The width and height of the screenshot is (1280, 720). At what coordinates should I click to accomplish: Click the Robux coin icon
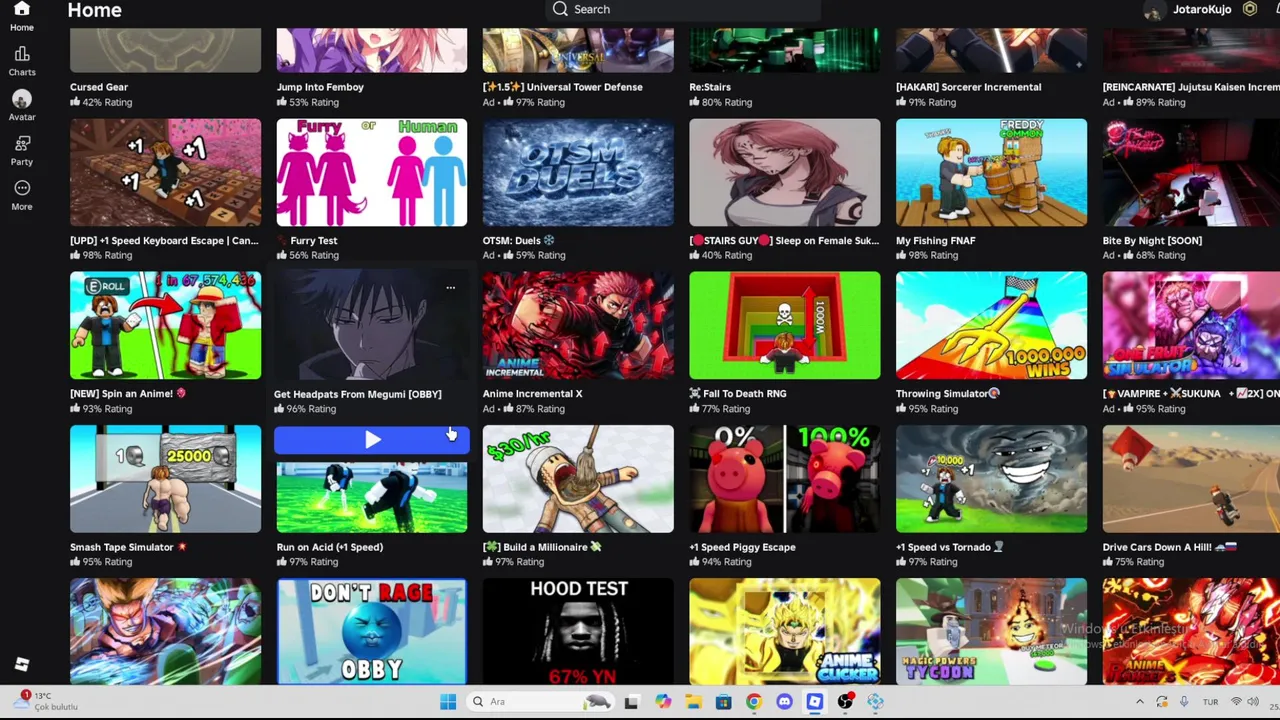pyautogui.click(x=1249, y=9)
